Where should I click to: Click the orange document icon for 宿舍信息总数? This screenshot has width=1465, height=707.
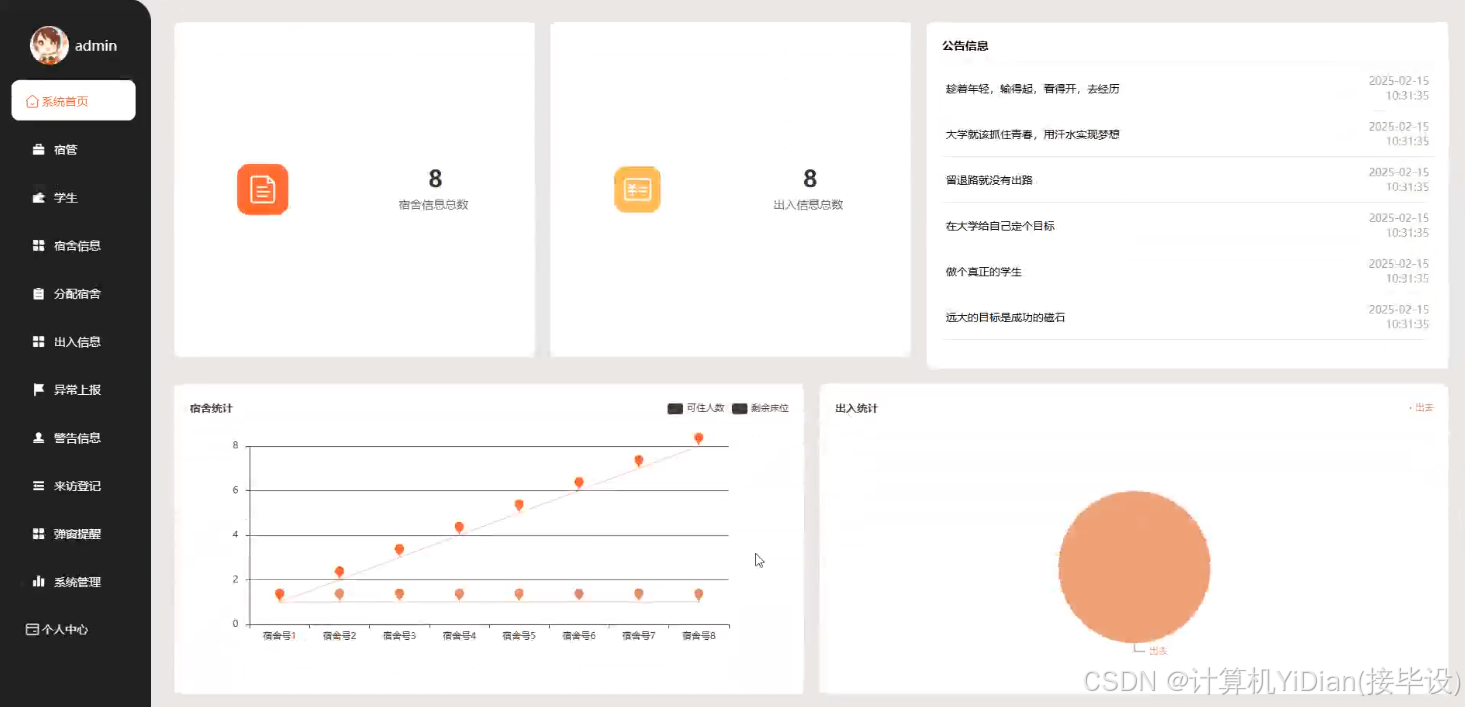click(262, 189)
